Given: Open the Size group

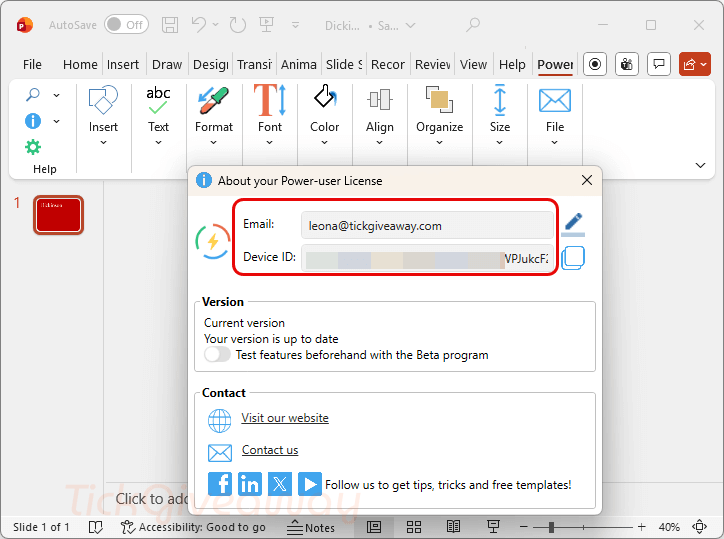Looking at the screenshot, I should tap(500, 115).
